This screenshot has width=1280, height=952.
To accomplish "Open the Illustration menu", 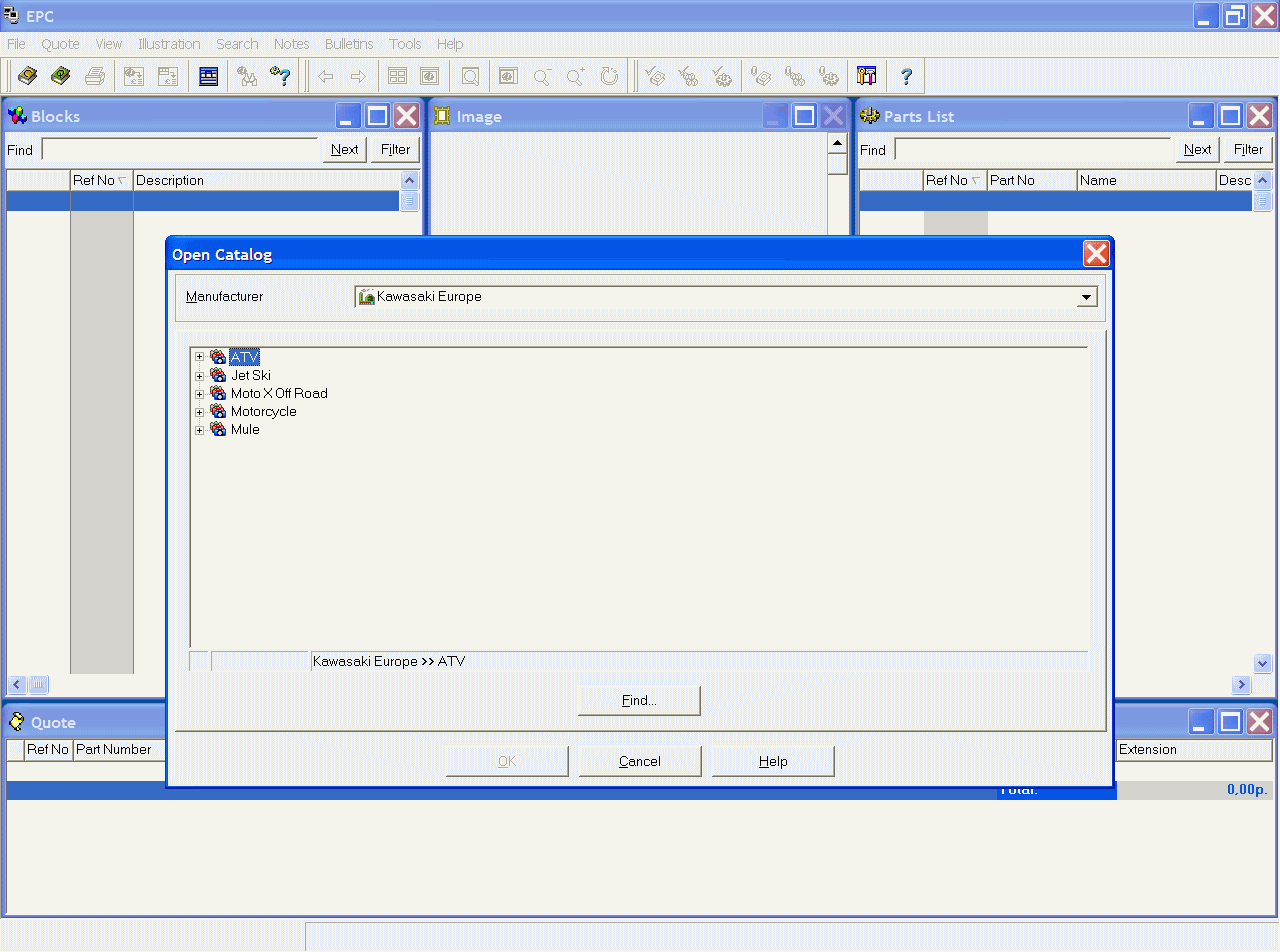I will coord(169,44).
